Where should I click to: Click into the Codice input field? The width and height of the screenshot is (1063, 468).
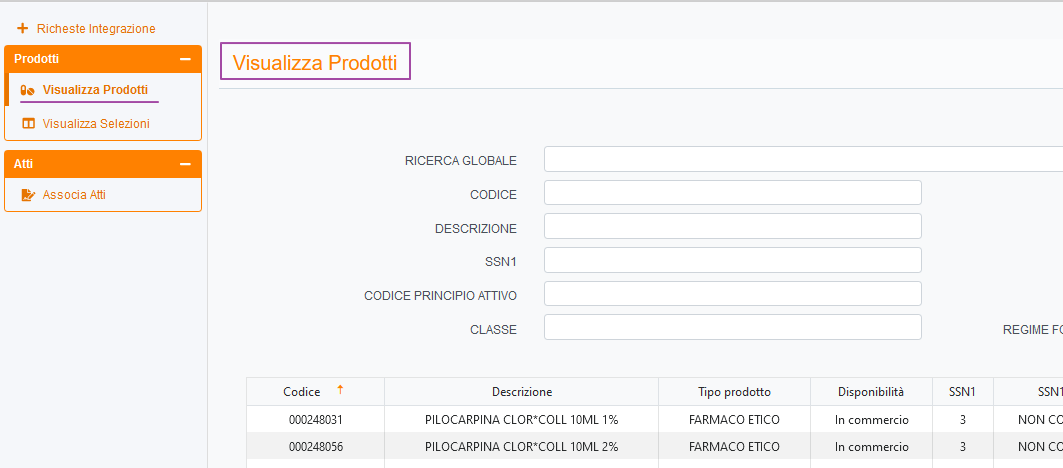tap(732, 193)
